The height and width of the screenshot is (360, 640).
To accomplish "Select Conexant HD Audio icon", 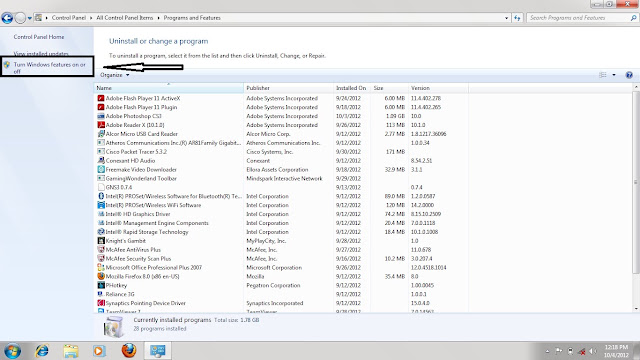I will point(101,161).
